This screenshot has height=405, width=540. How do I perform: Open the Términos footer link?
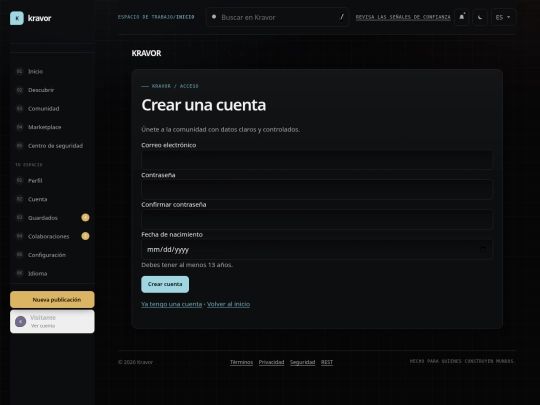coord(241,362)
